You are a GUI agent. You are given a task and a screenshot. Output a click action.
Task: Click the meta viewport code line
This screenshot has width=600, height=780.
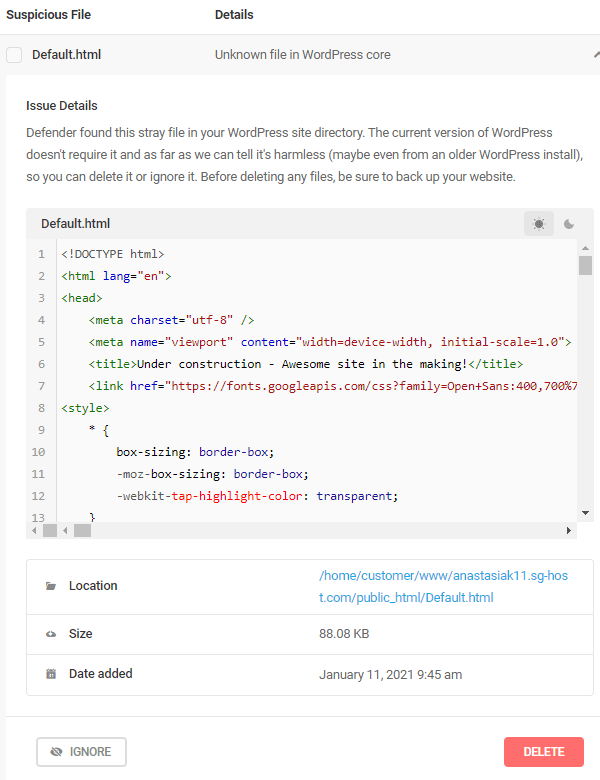(x=330, y=342)
